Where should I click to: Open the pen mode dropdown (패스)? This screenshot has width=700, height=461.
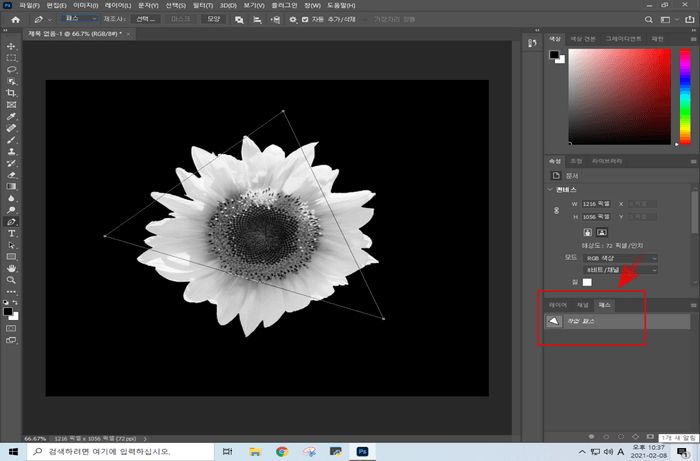[78, 19]
